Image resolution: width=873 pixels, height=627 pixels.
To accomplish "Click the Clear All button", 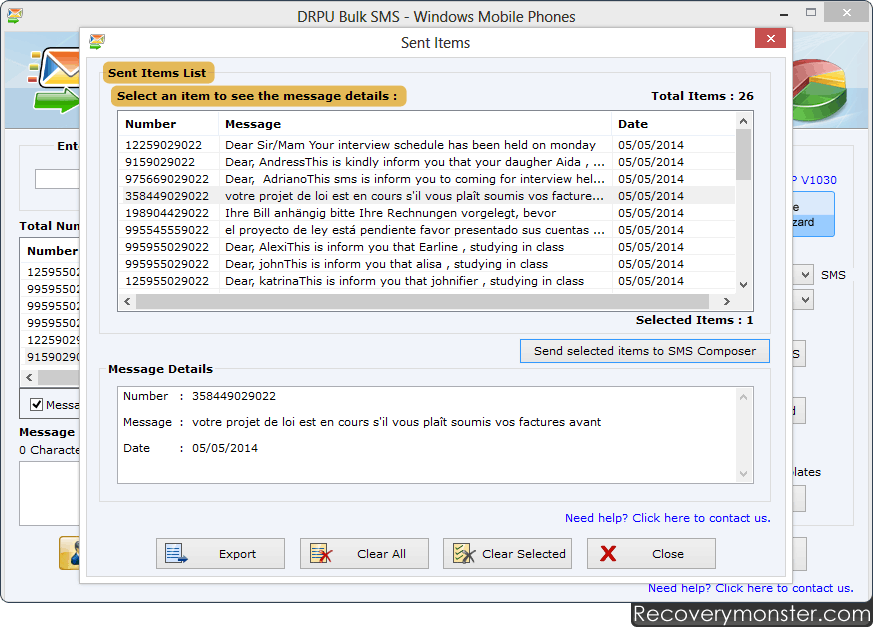I will tap(364, 553).
